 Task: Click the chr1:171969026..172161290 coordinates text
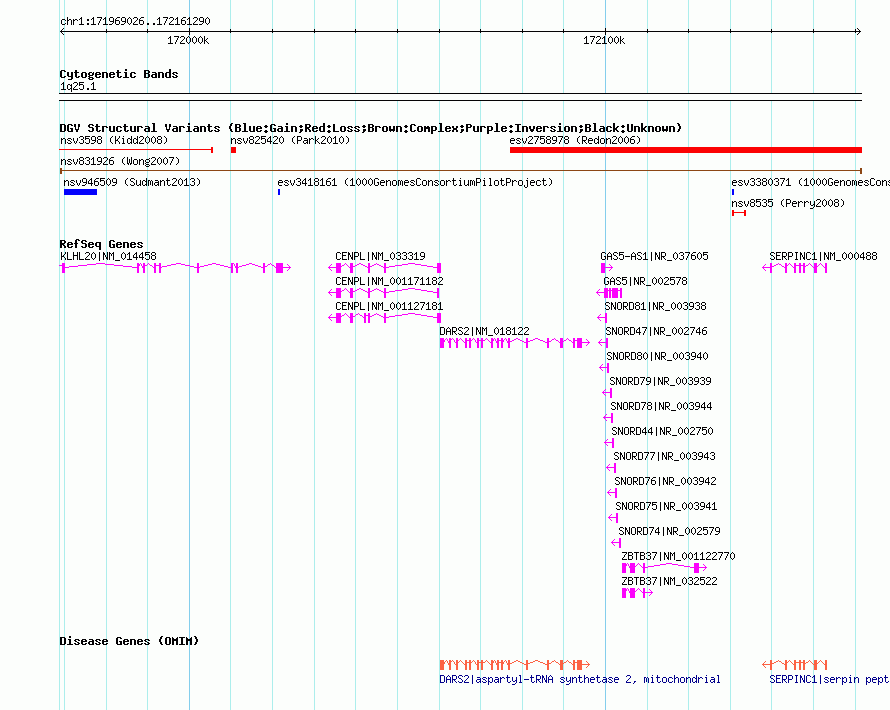click(135, 21)
